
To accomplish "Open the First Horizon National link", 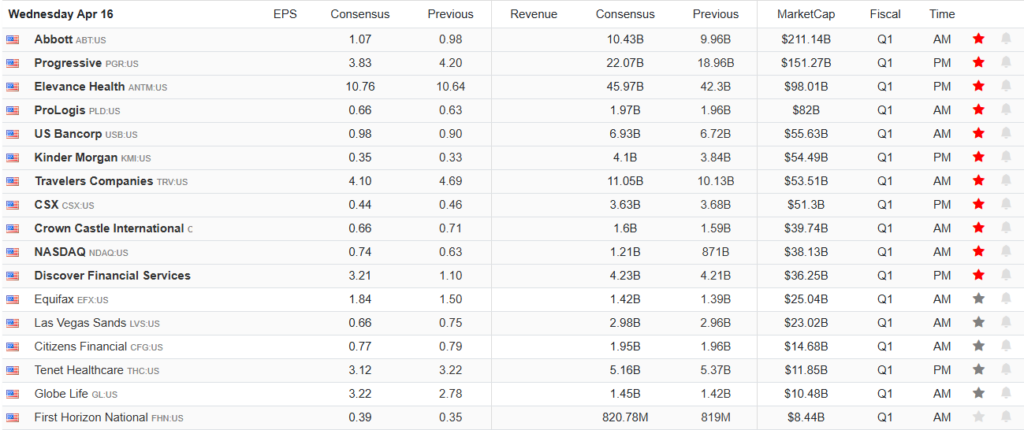I will tap(91, 417).
